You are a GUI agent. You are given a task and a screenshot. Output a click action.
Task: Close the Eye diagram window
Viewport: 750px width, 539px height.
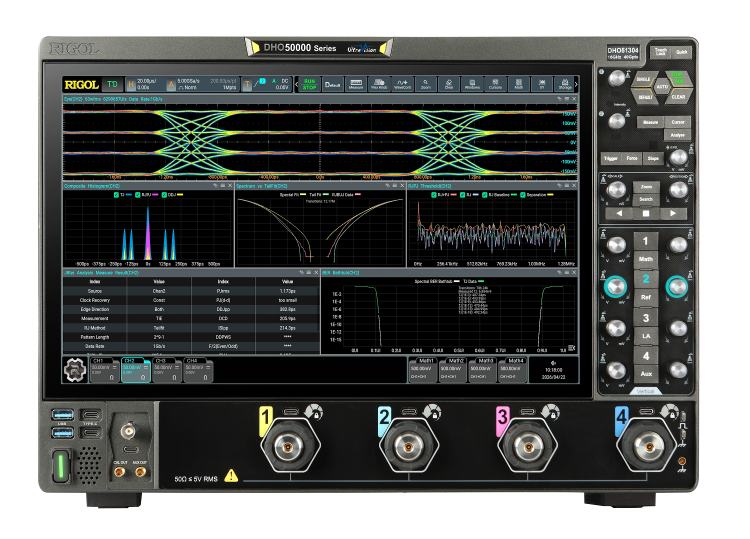(574, 99)
